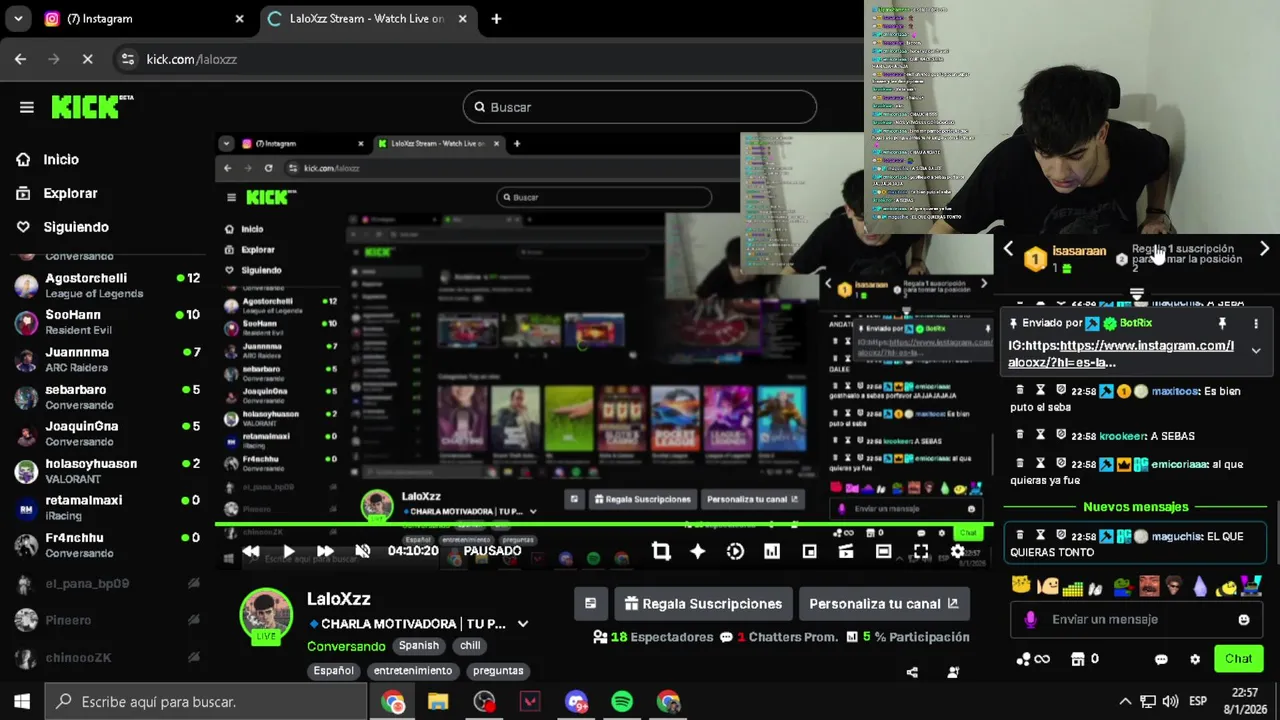Open the stream stats chart icon
The height and width of the screenshot is (720, 1280).
(772, 551)
